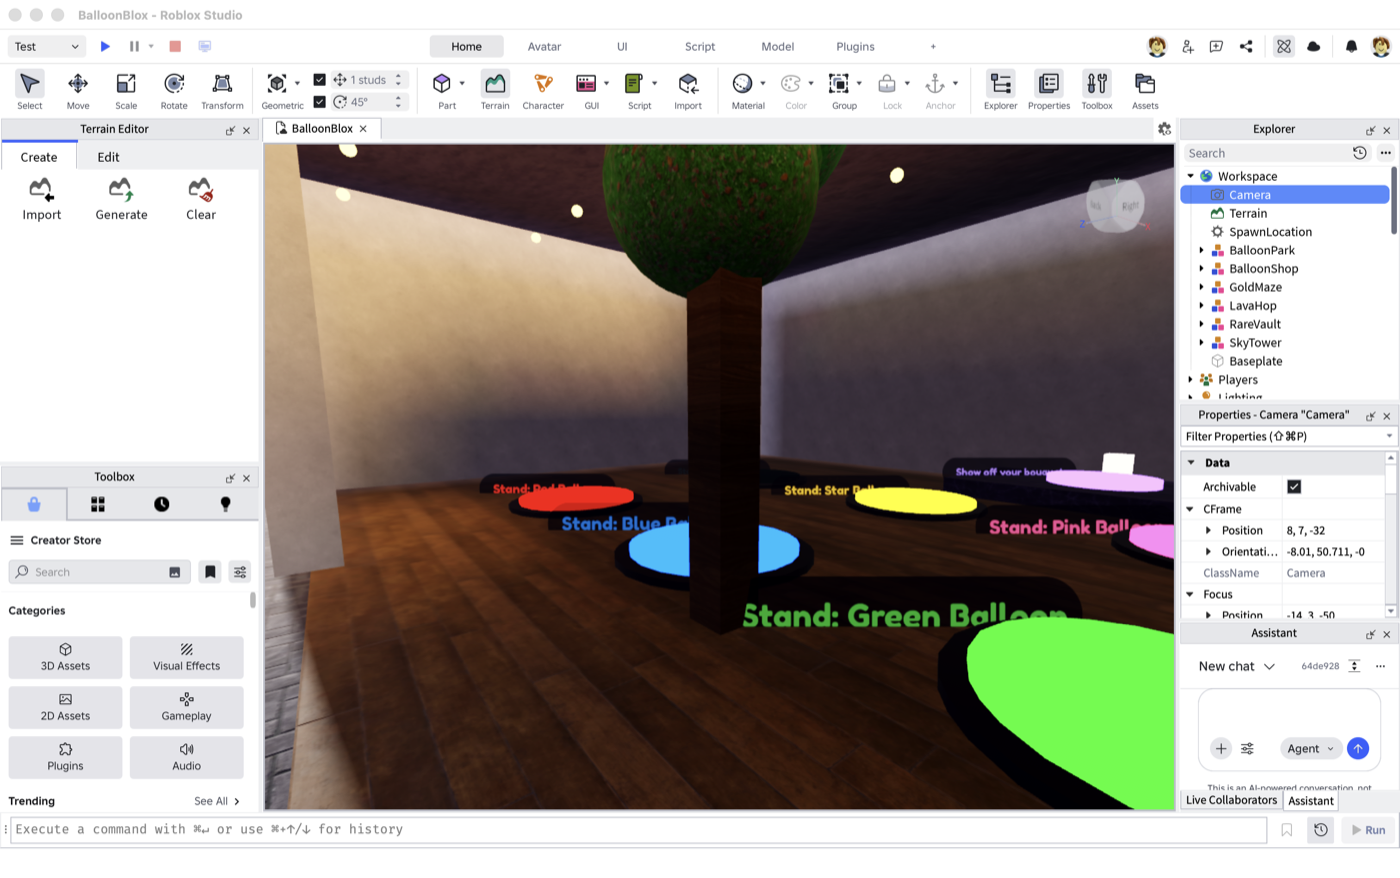The image size is (1400, 878).
Task: Open the 3D Assets category
Action: pyautogui.click(x=66, y=658)
